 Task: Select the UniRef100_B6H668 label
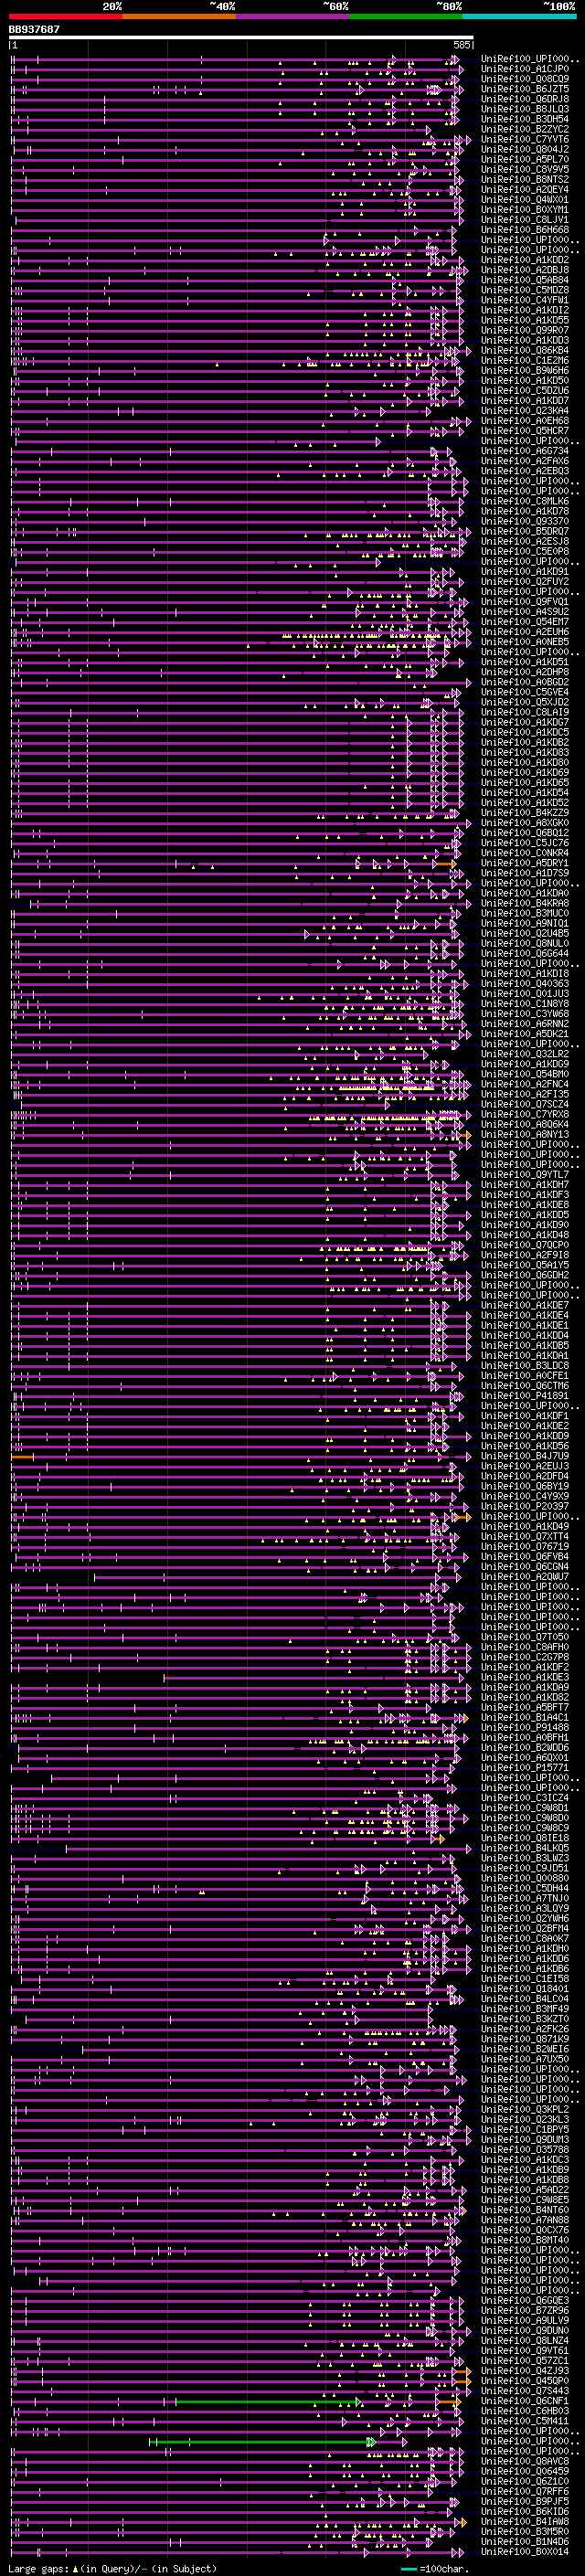click(x=525, y=229)
